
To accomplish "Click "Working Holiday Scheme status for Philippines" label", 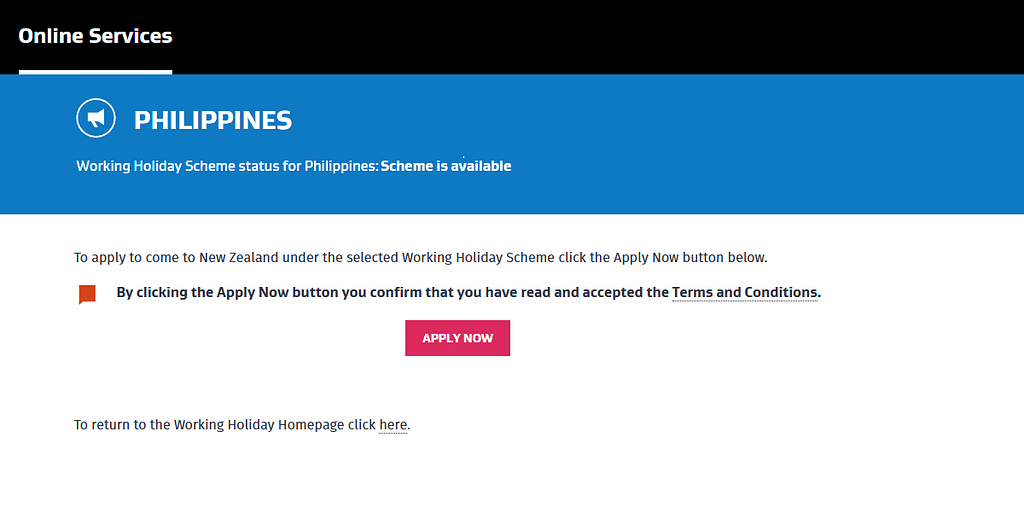I will click(227, 166).
